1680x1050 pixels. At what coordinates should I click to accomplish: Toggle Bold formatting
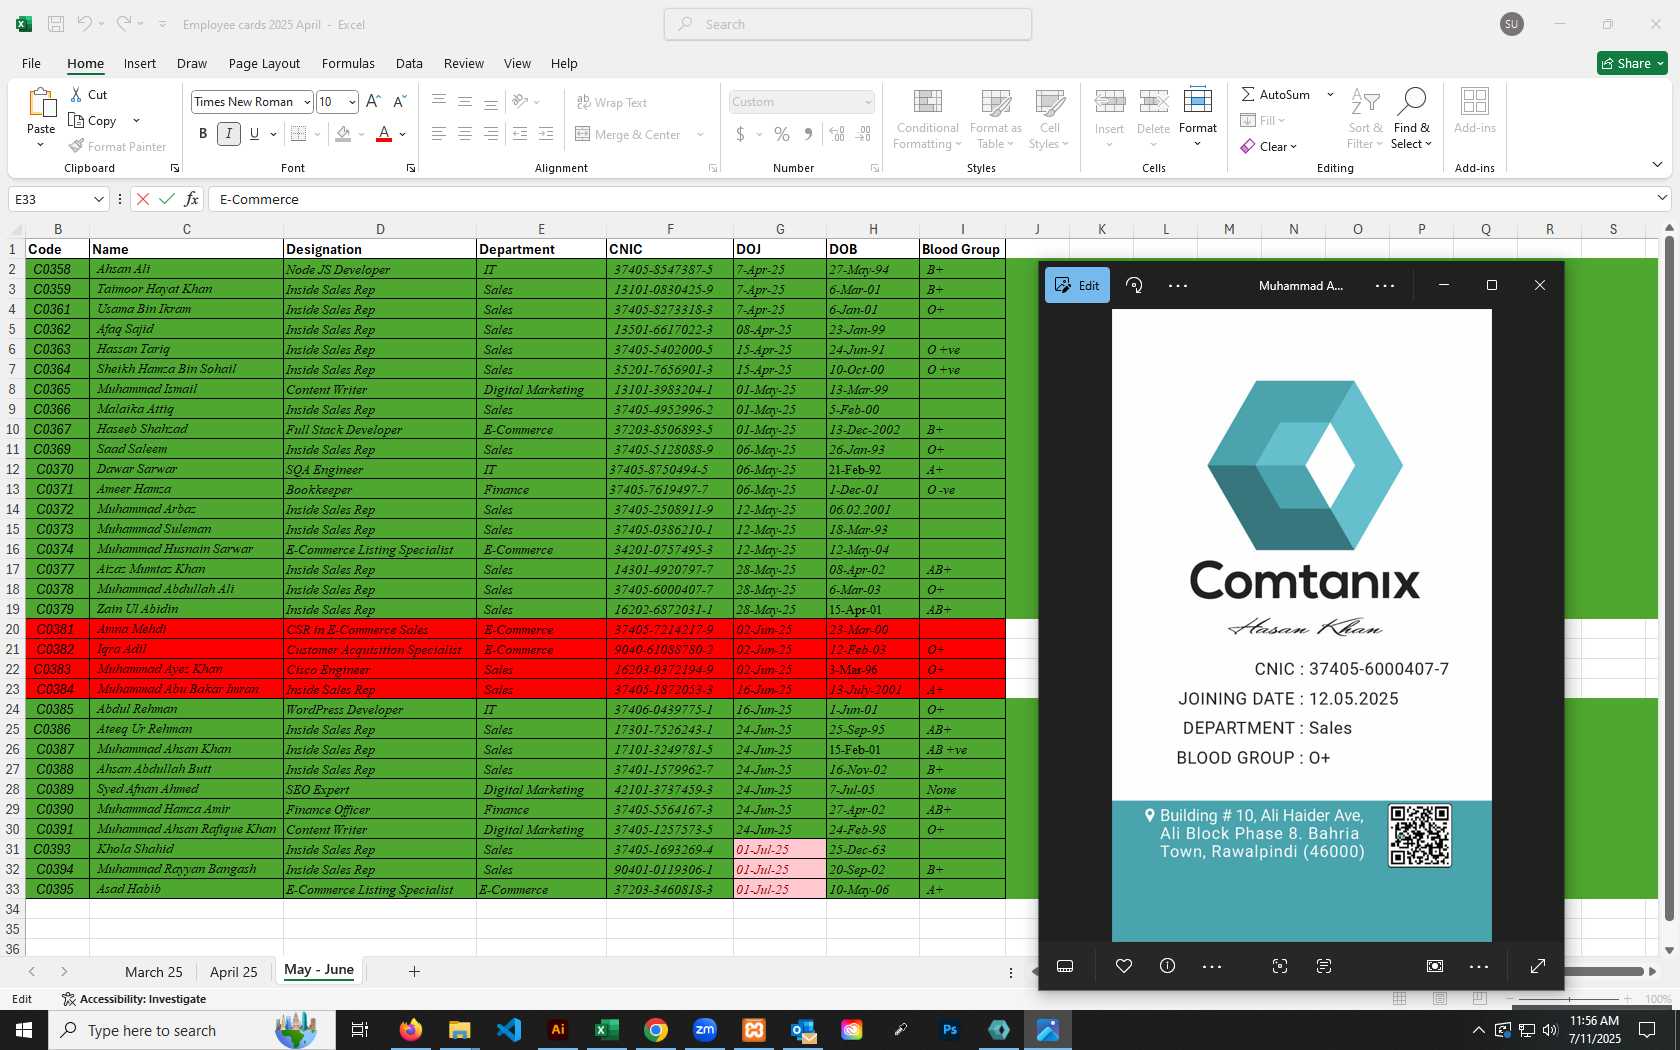coord(203,134)
